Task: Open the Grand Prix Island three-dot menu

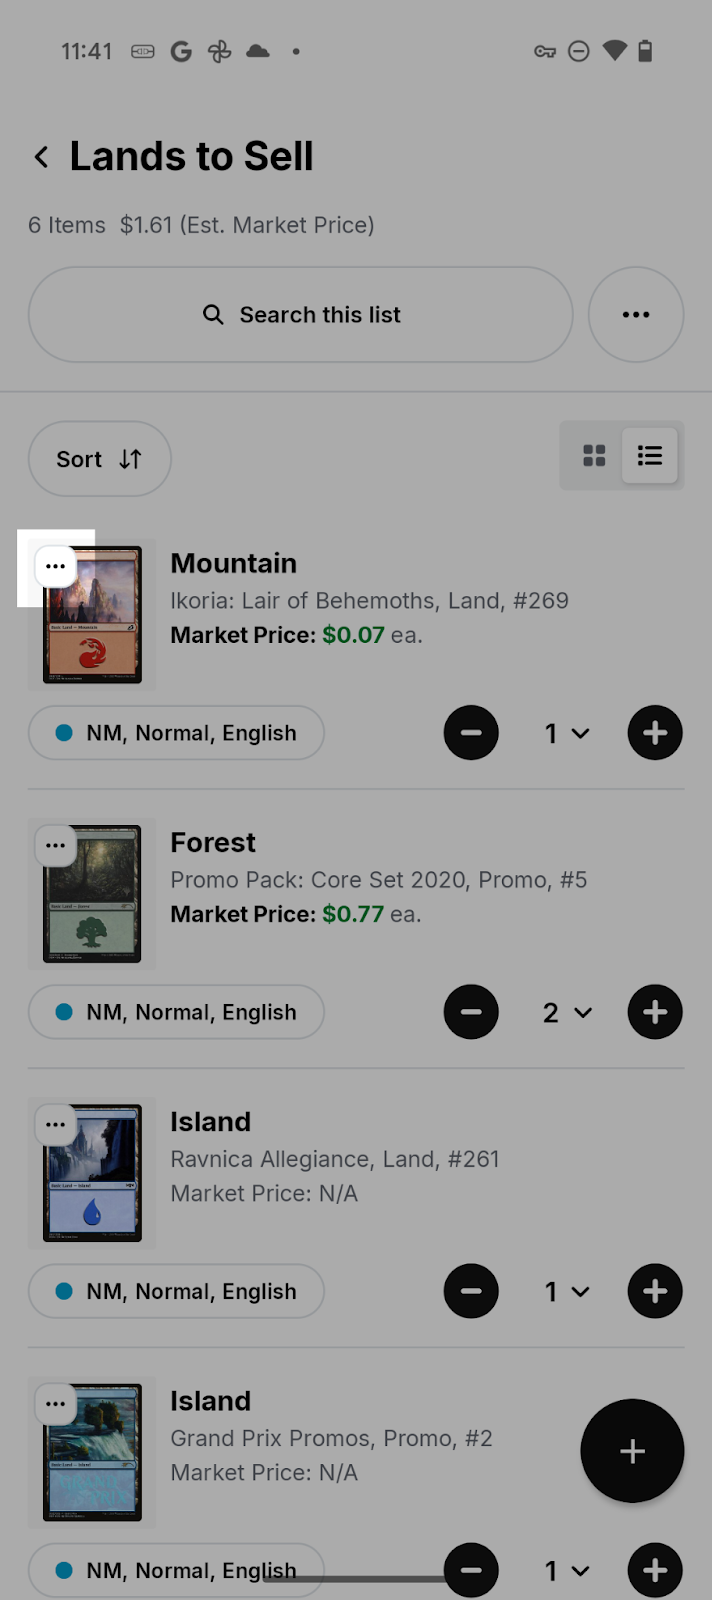Action: [x=55, y=1404]
